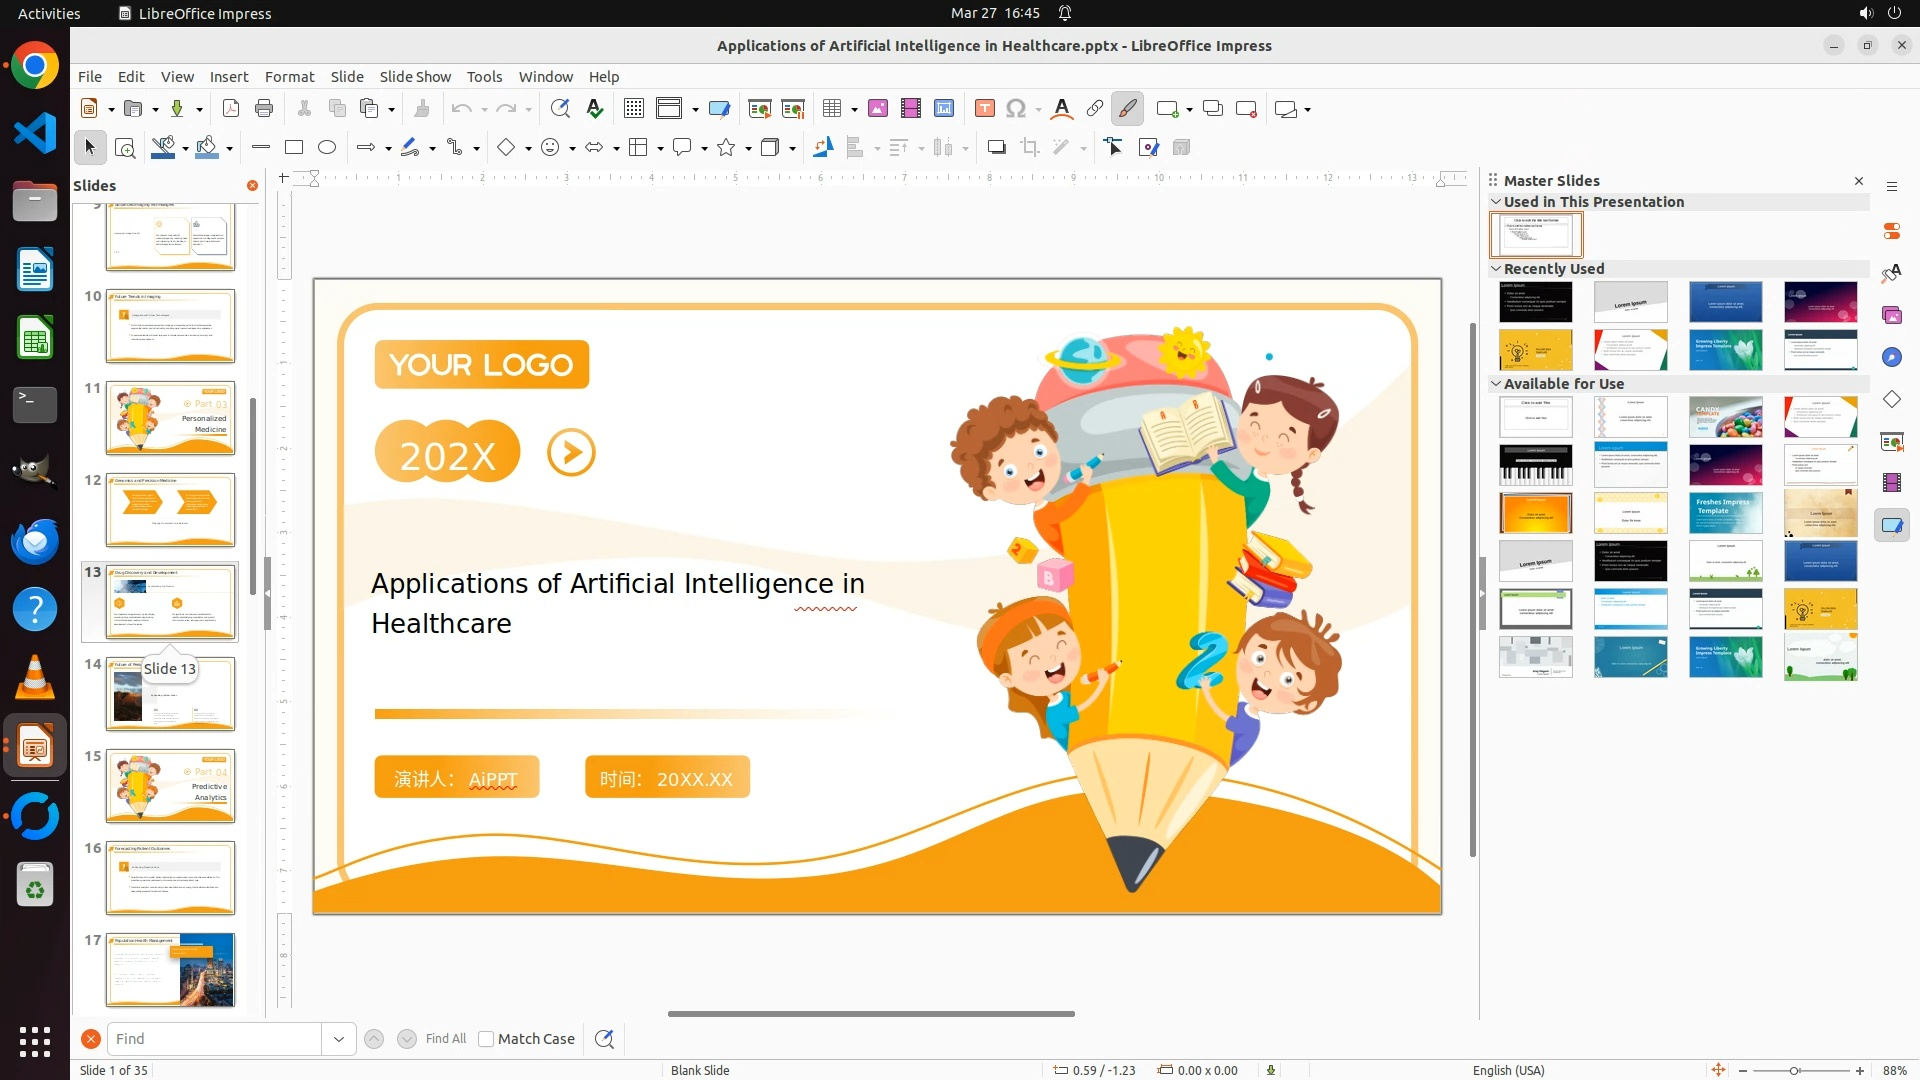The width and height of the screenshot is (1920, 1080).
Task: Enable the Match Case checkbox
Action: pos(486,1039)
